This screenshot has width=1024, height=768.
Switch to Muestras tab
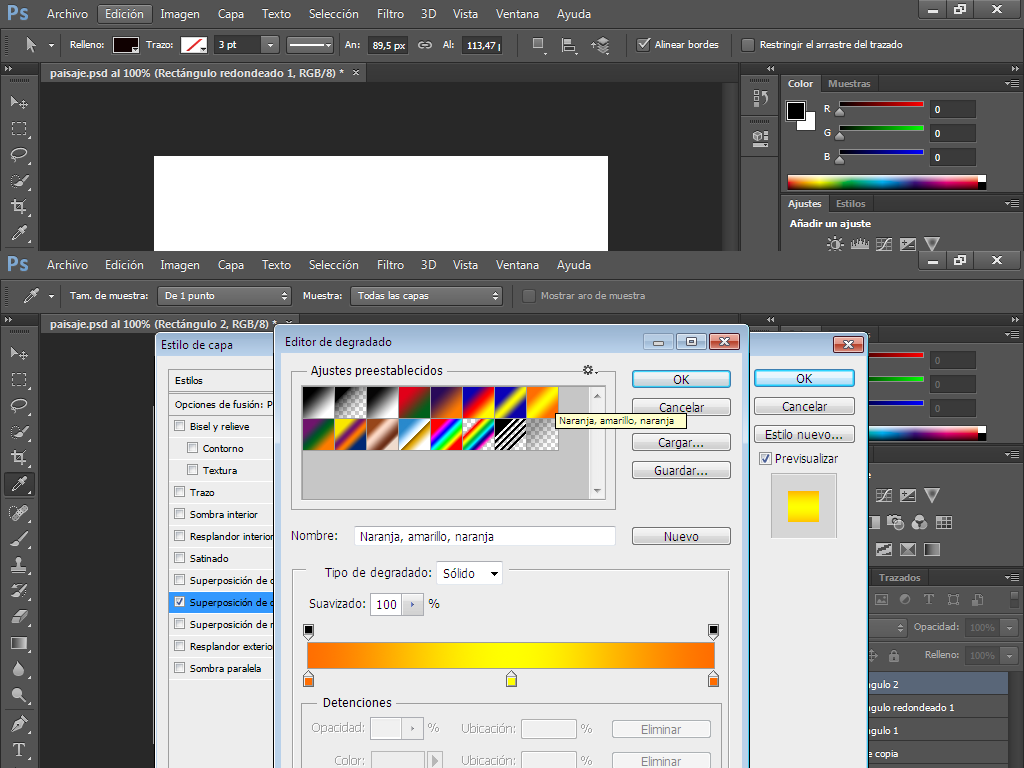click(849, 84)
